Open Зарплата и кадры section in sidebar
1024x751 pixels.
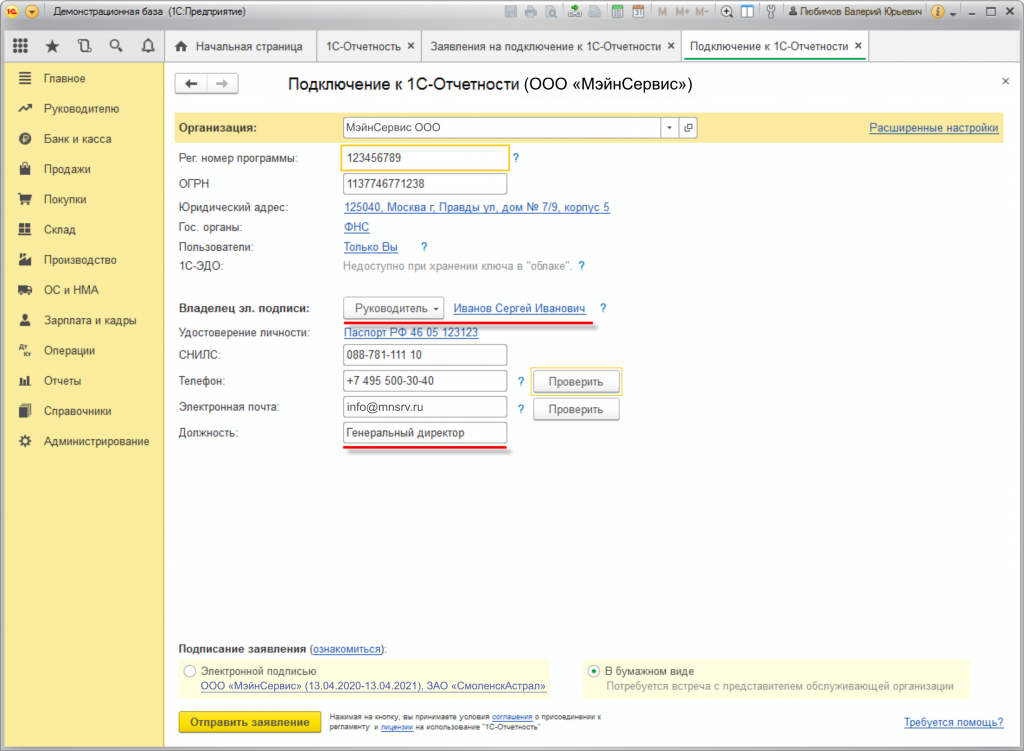tap(89, 320)
